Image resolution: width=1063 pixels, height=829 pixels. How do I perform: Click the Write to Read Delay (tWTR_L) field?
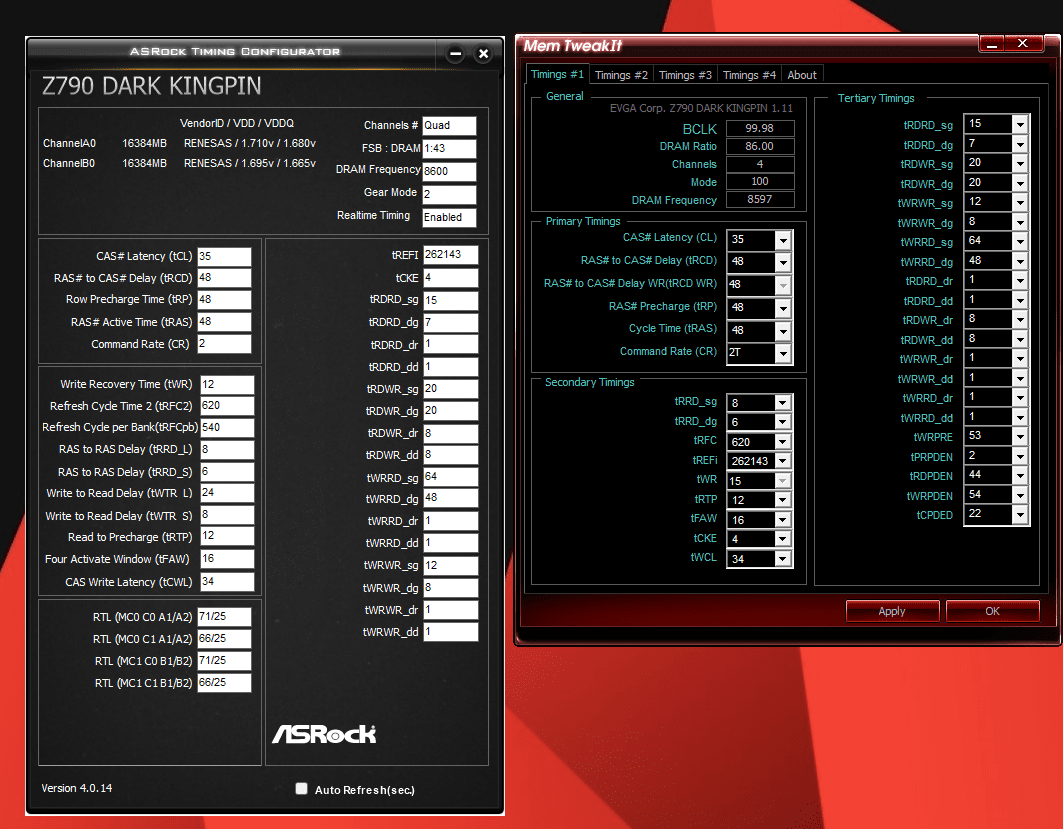(227, 493)
